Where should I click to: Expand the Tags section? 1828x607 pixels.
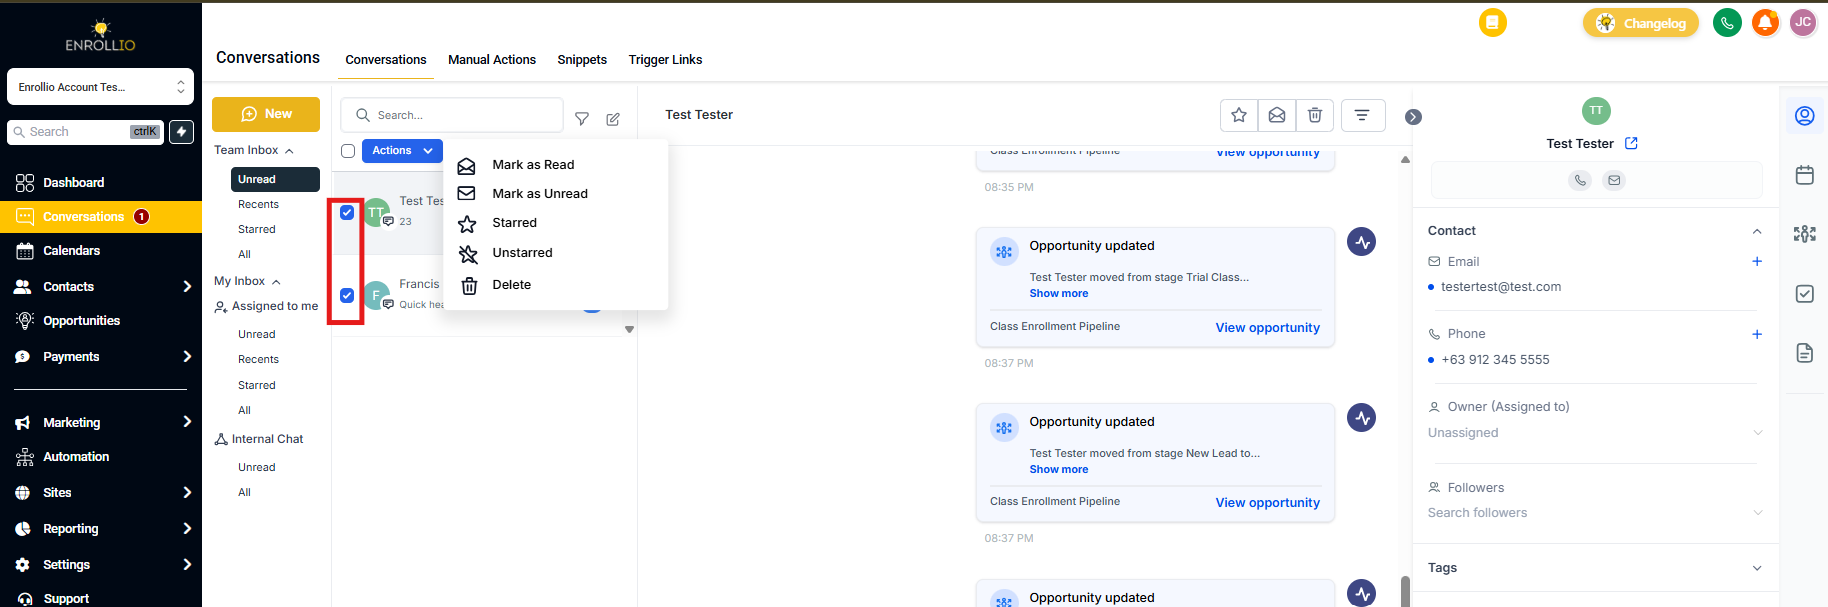pyautogui.click(x=1757, y=568)
